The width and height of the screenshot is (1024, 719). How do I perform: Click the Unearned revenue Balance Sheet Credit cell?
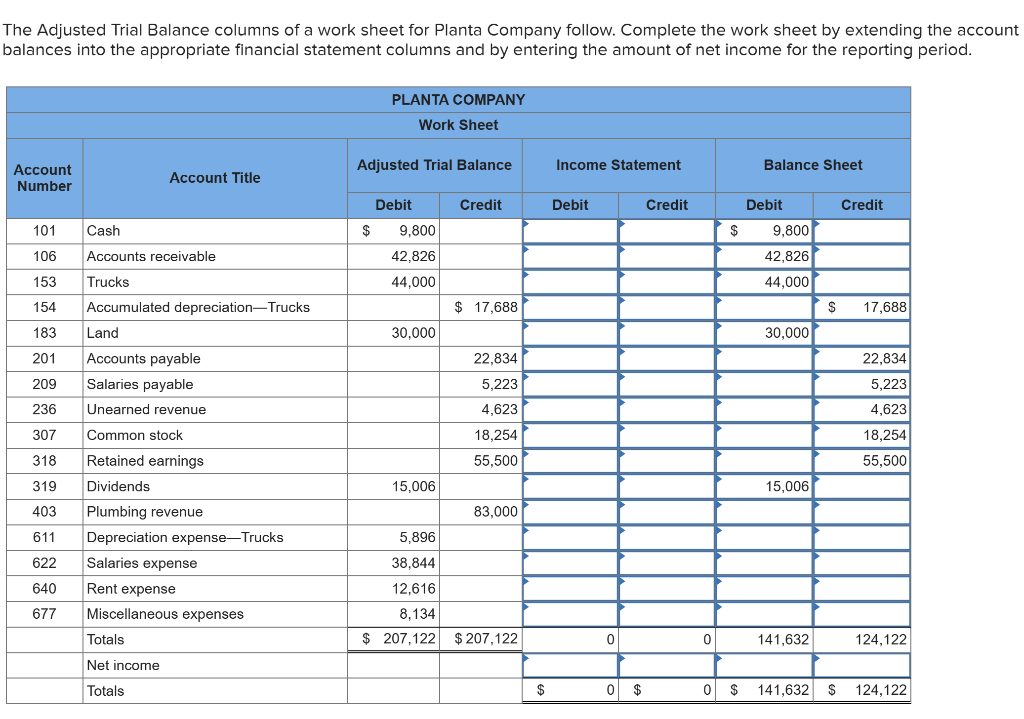[862, 409]
